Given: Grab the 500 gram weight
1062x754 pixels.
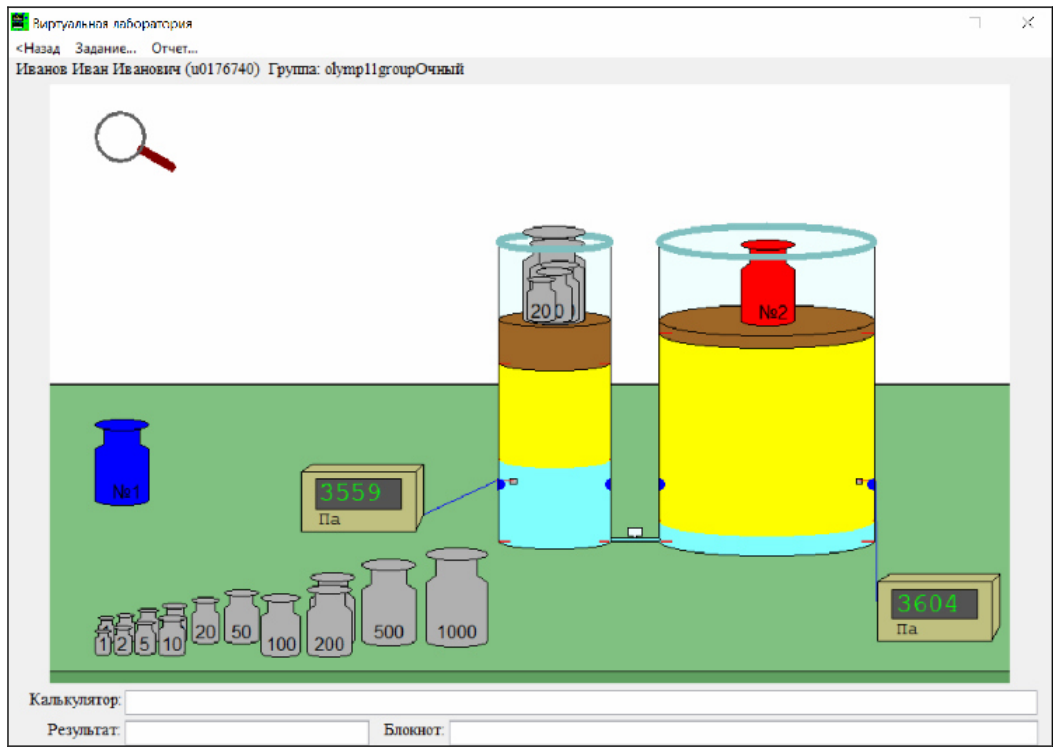Looking at the screenshot, I should 388,602.
